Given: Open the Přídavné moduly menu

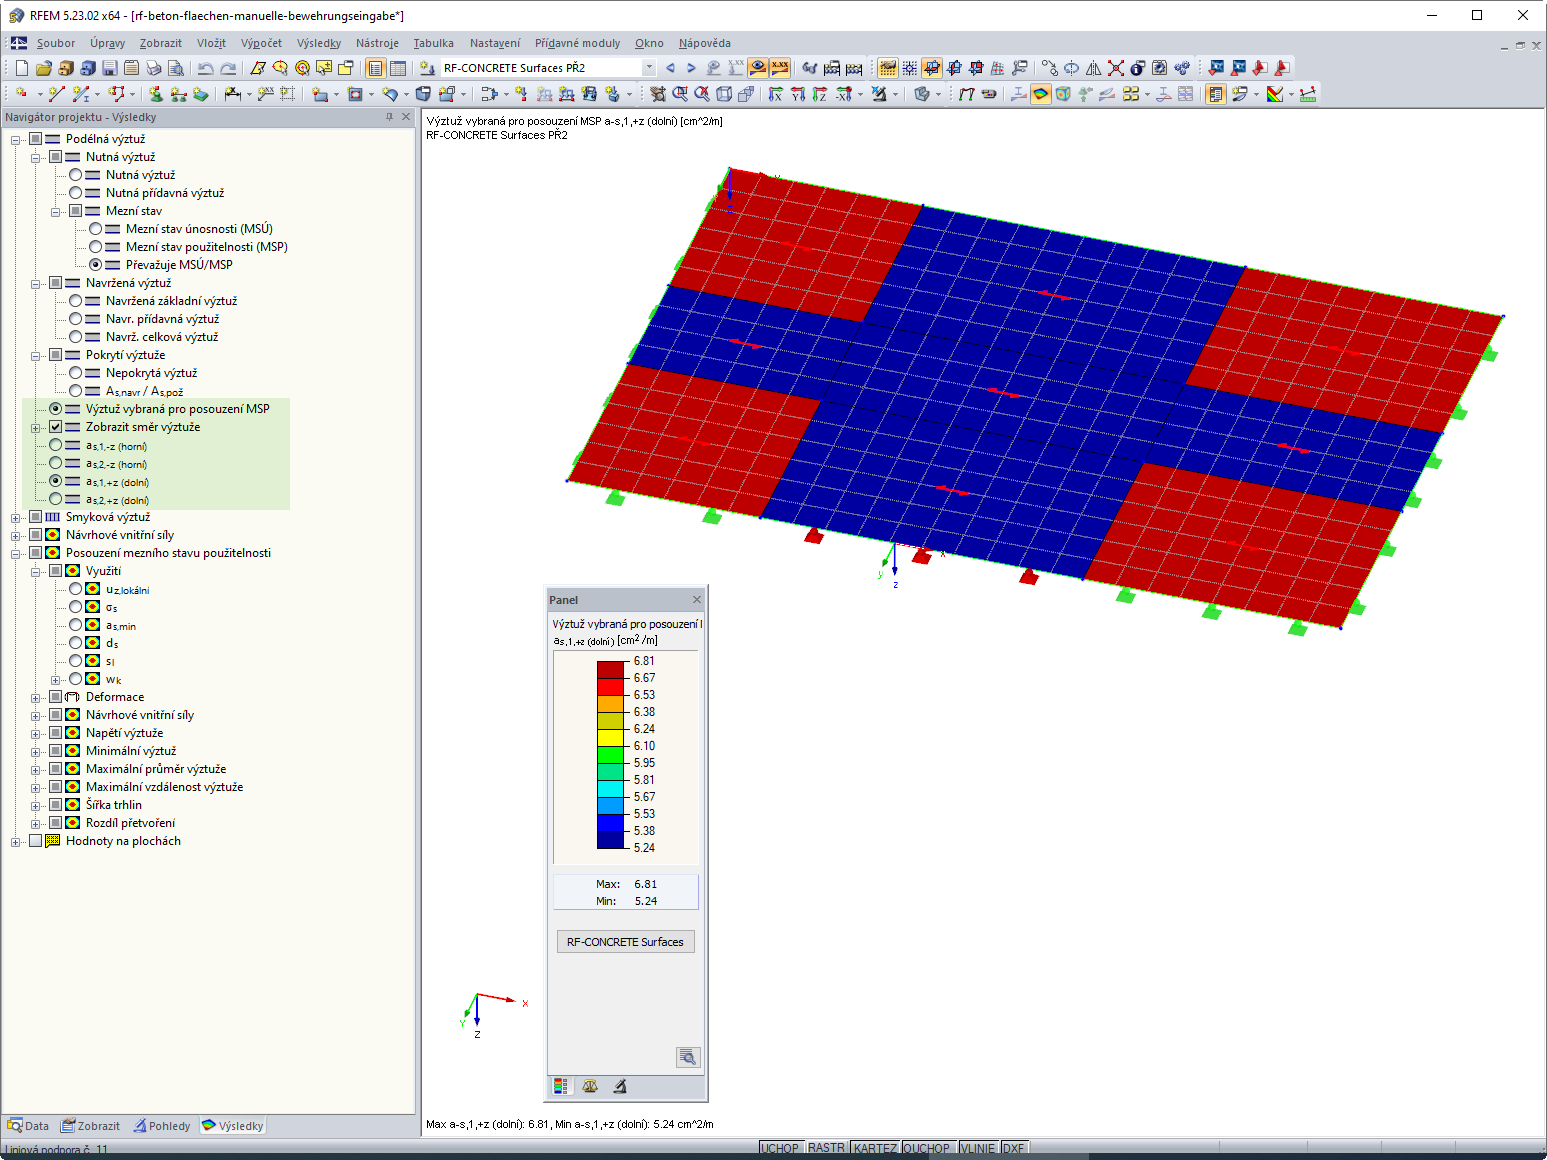Looking at the screenshot, I should point(577,43).
